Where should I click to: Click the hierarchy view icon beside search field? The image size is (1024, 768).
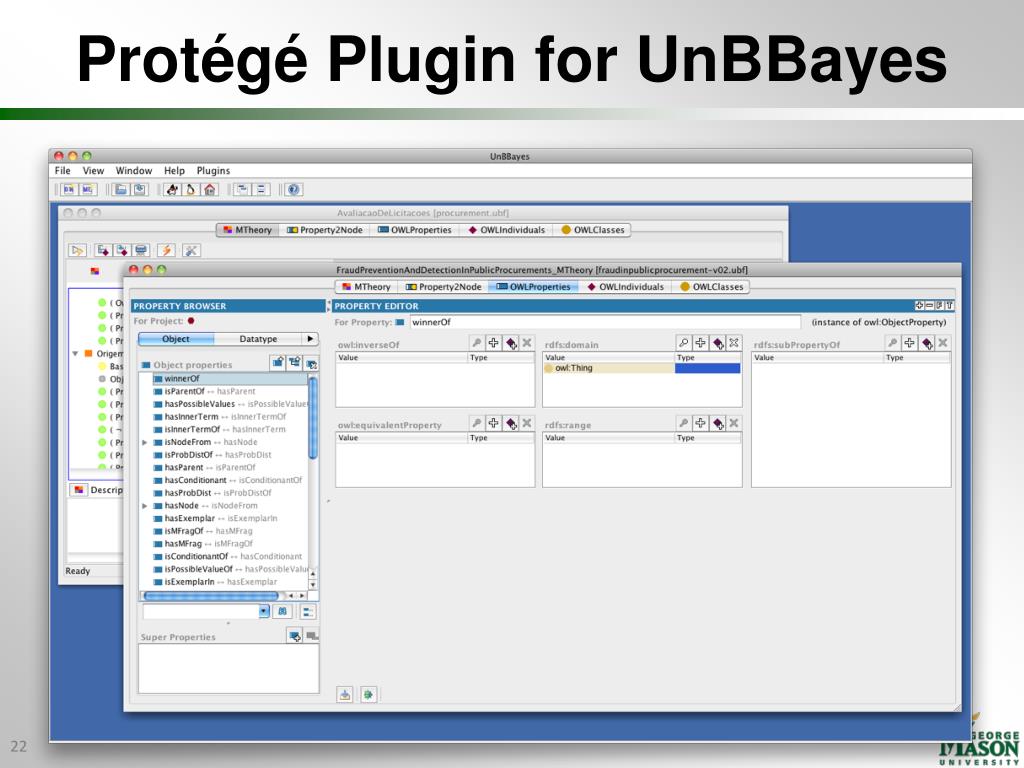308,612
